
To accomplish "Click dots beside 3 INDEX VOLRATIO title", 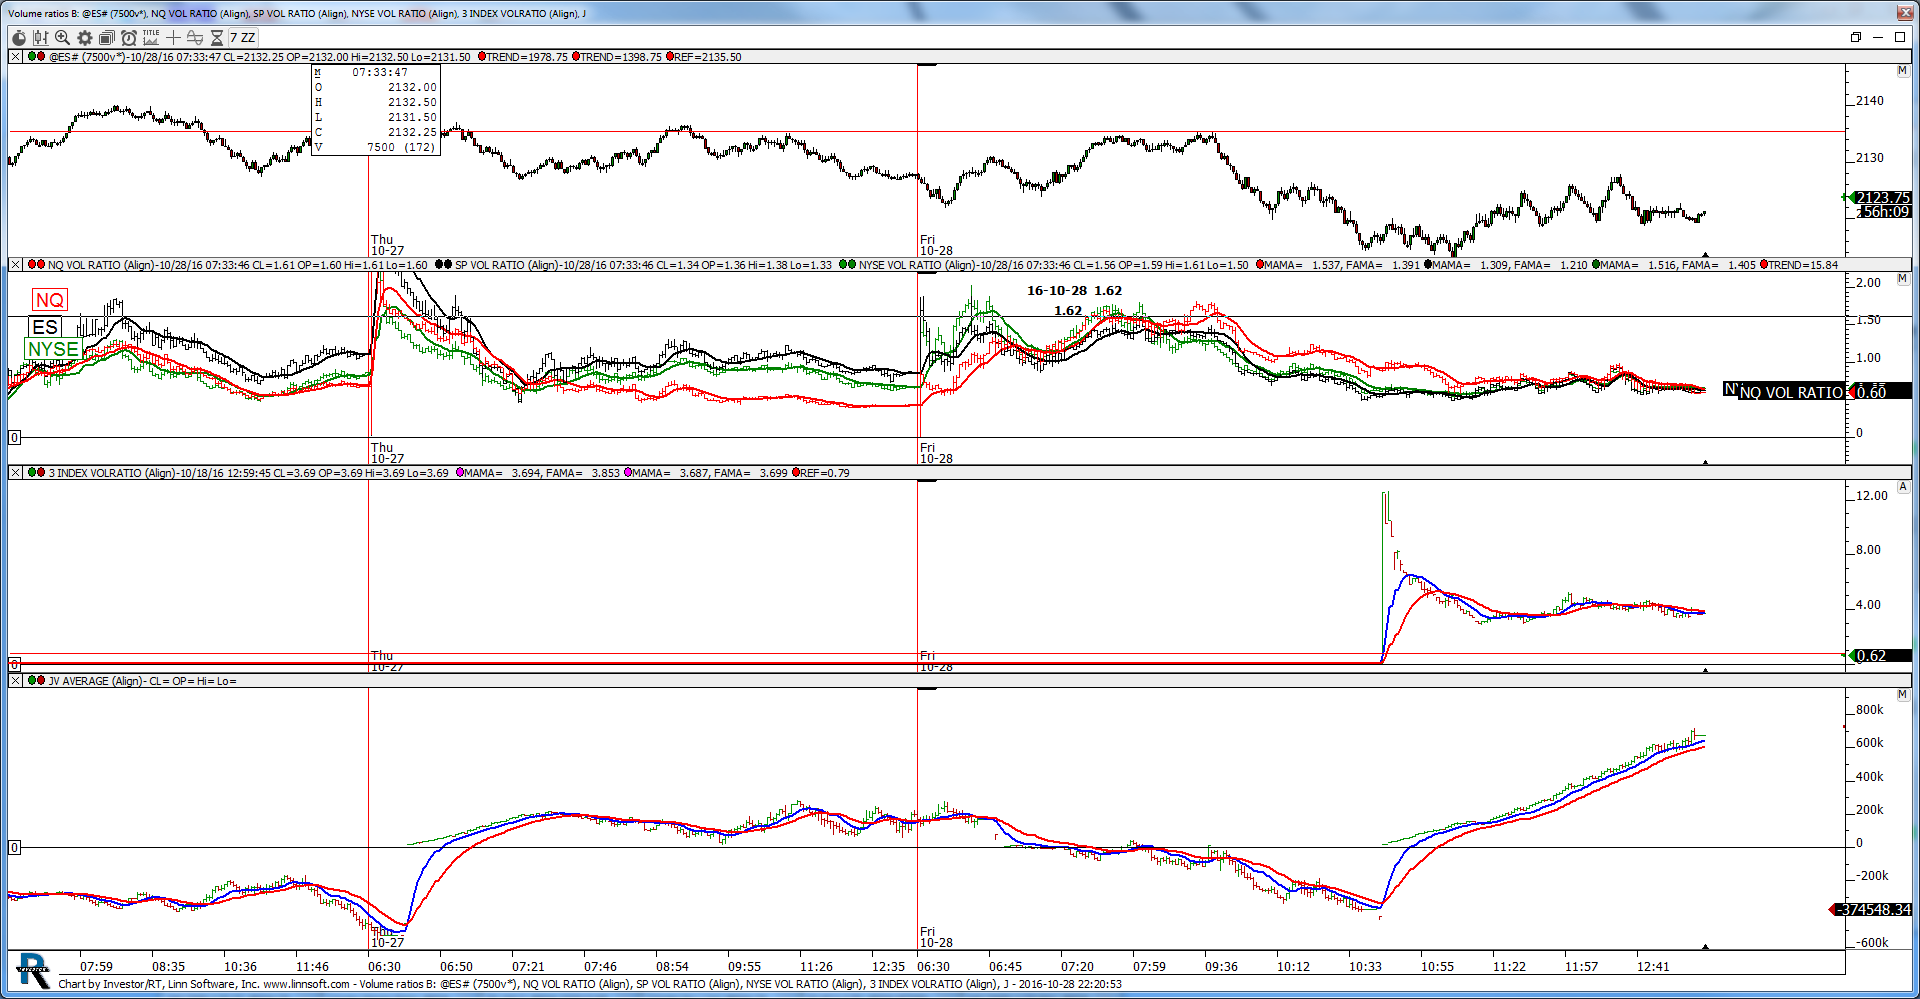I will 36,473.
